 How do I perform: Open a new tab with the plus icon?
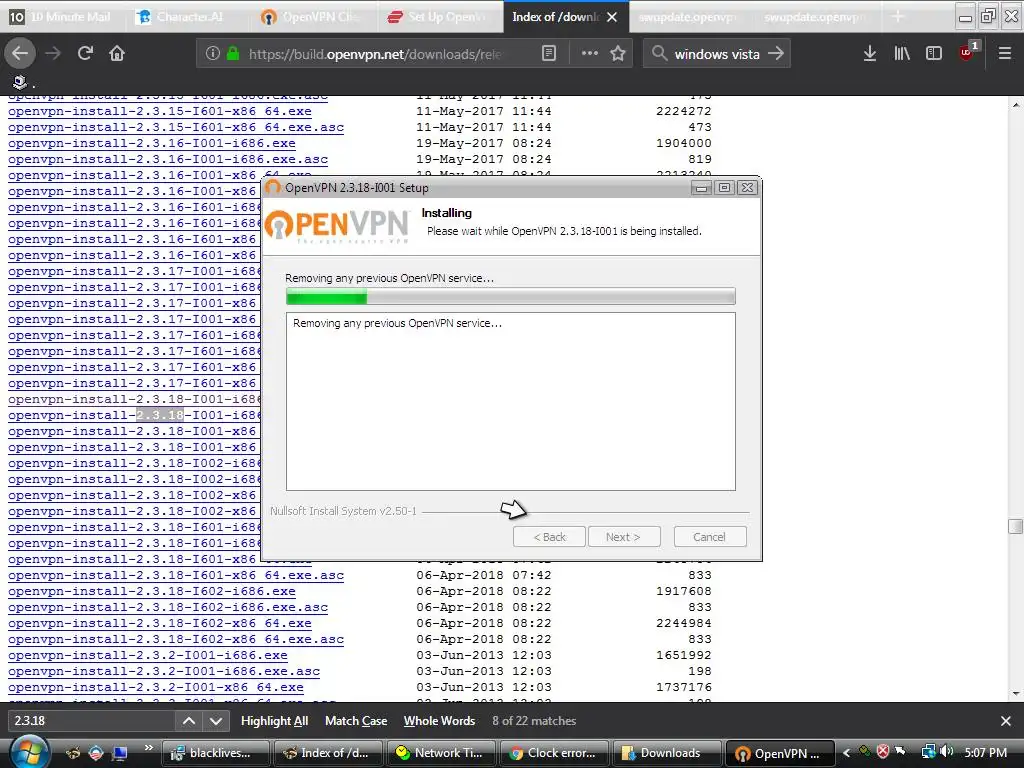[x=898, y=17]
